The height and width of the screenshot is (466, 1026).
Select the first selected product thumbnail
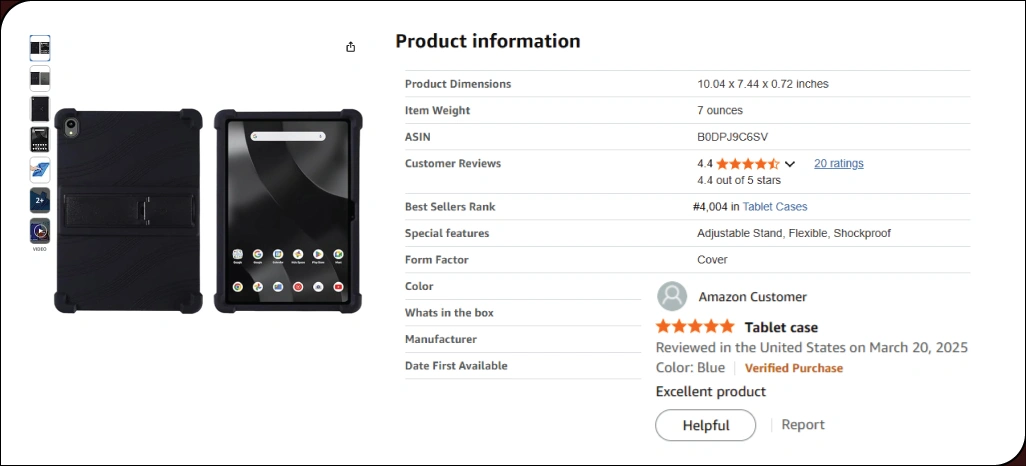(40, 48)
